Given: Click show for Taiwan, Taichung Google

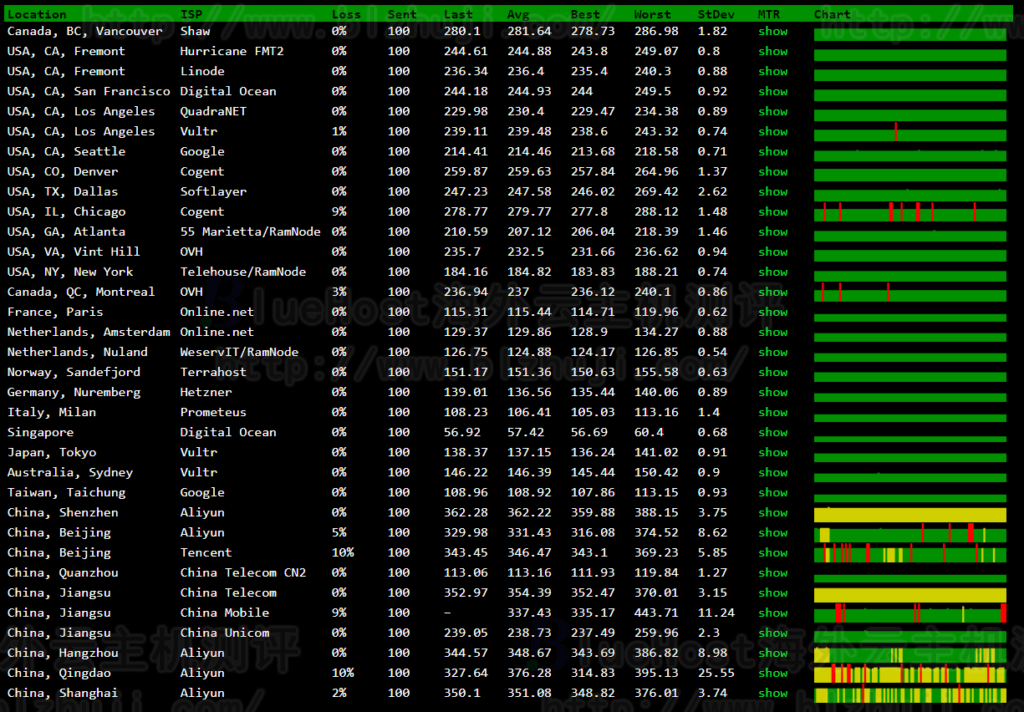Looking at the screenshot, I should coord(773,493).
